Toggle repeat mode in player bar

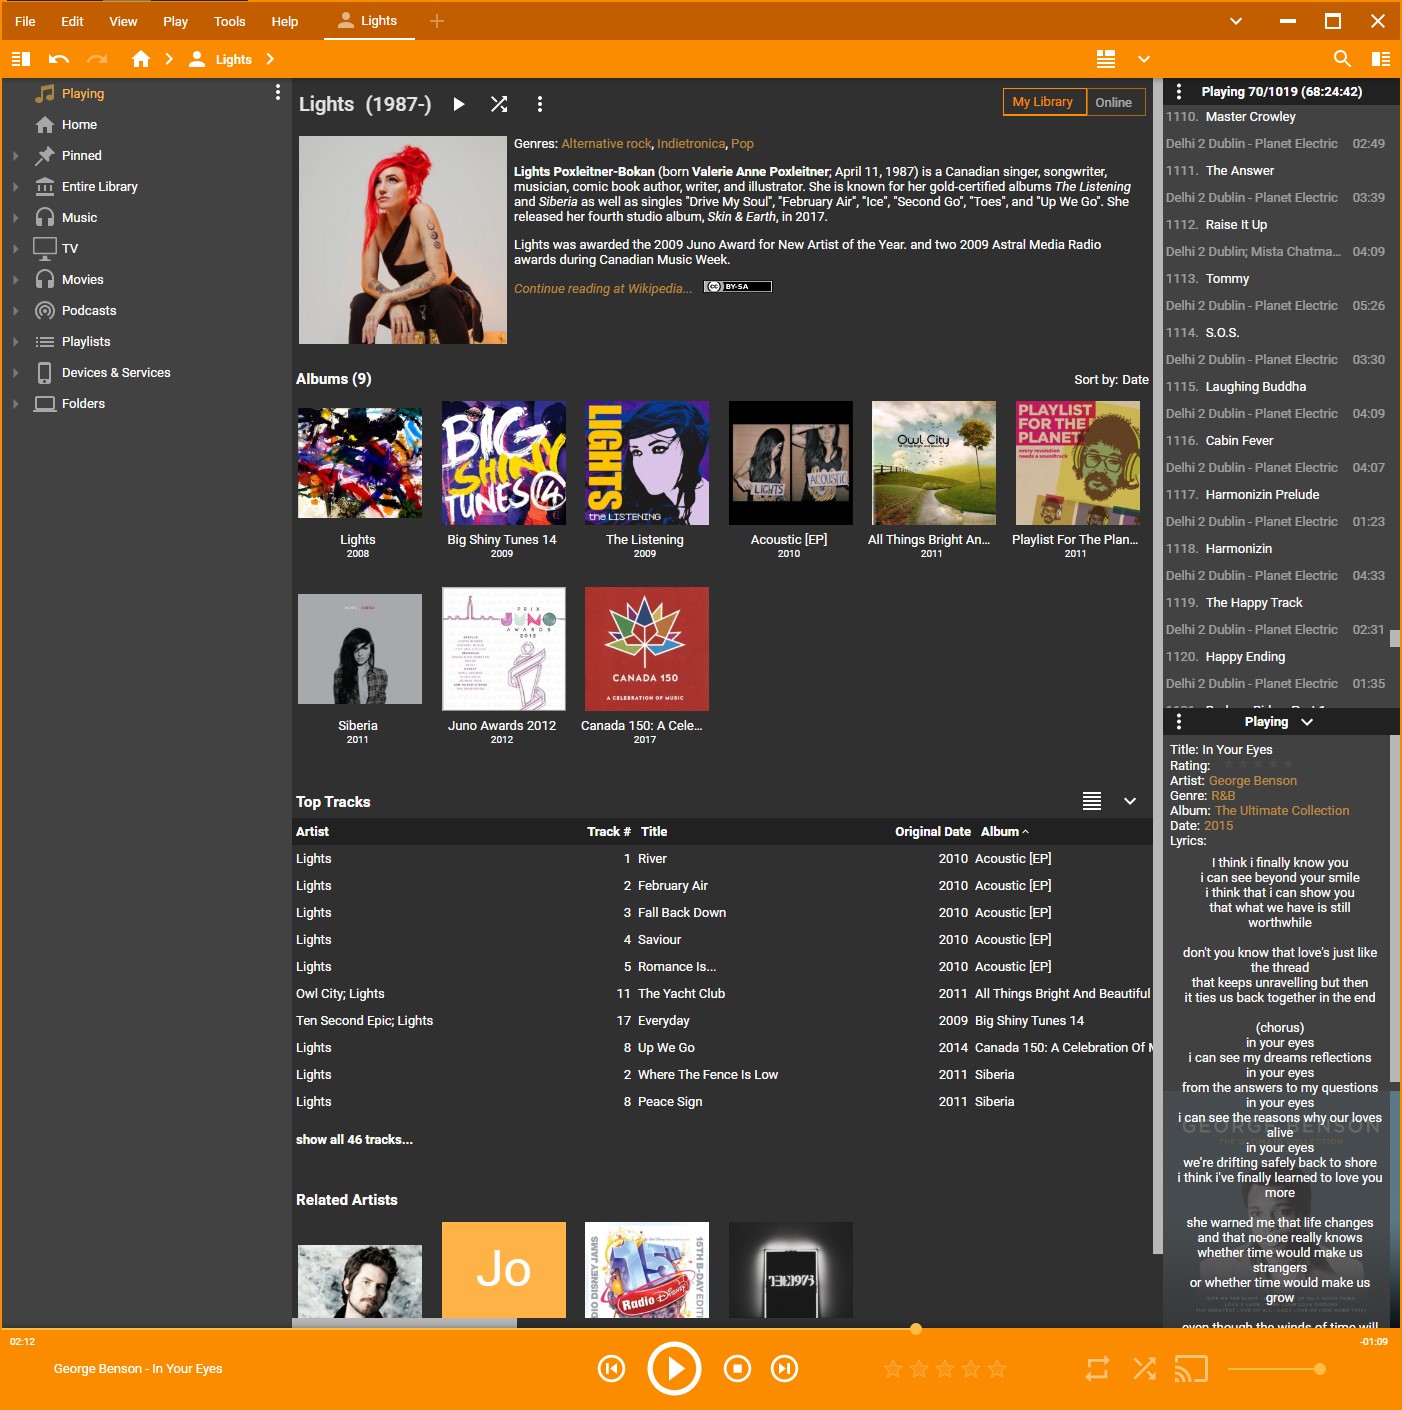coord(1097,1369)
